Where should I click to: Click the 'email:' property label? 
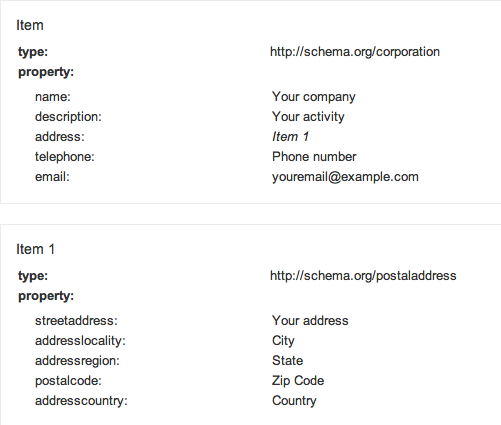(x=52, y=177)
